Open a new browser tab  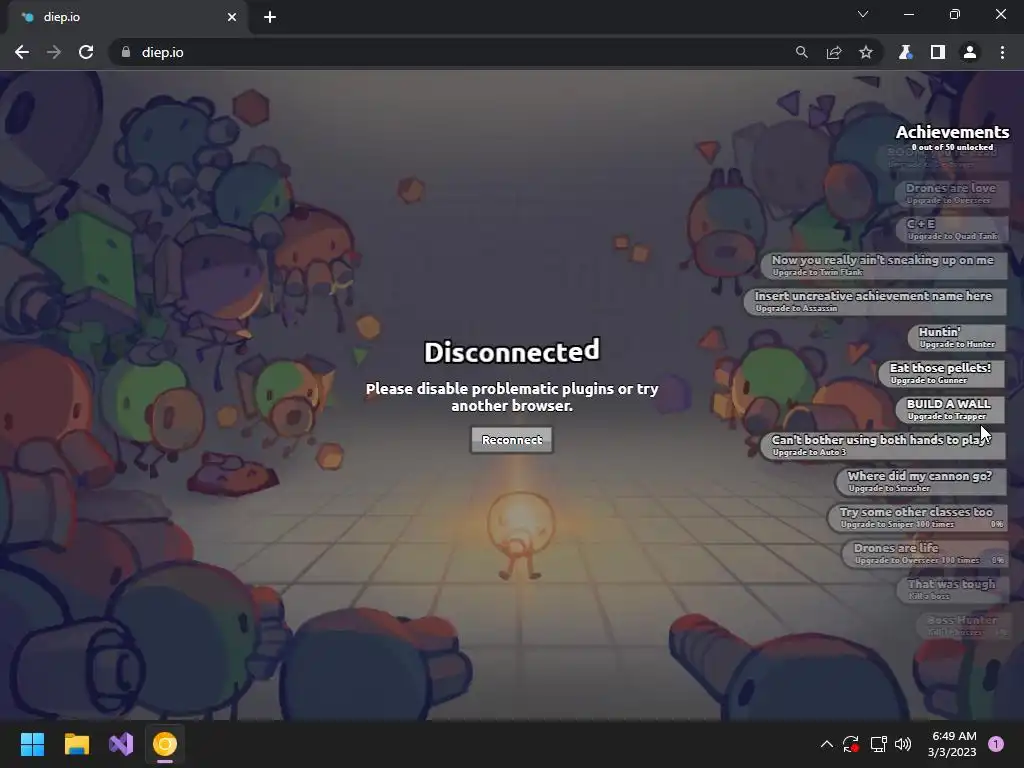click(270, 17)
